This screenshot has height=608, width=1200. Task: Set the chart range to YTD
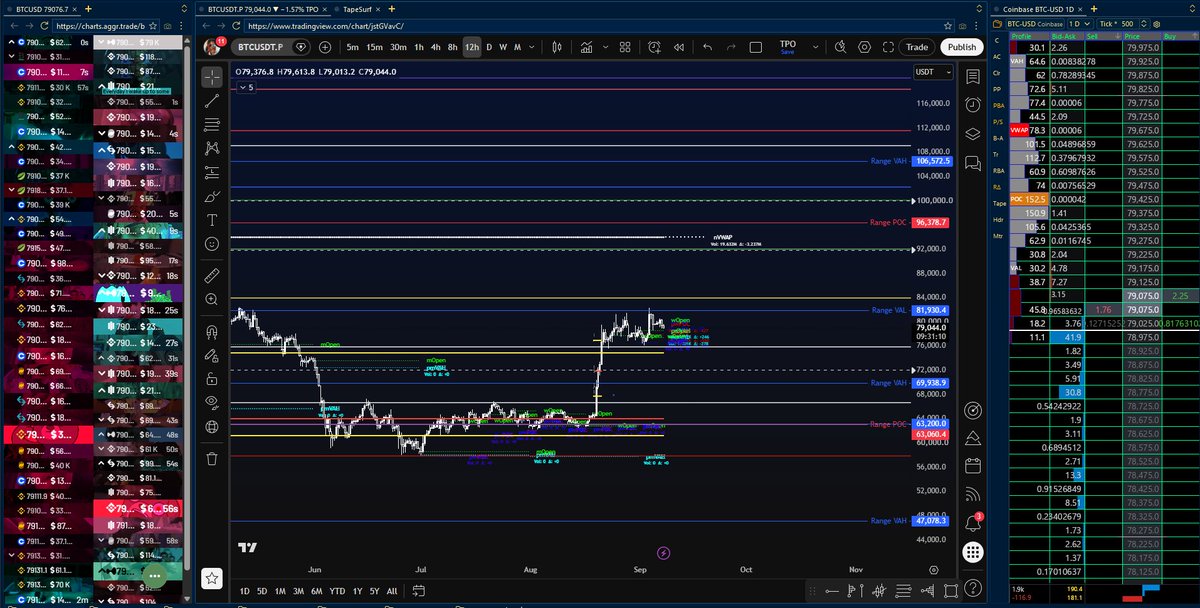[337, 591]
